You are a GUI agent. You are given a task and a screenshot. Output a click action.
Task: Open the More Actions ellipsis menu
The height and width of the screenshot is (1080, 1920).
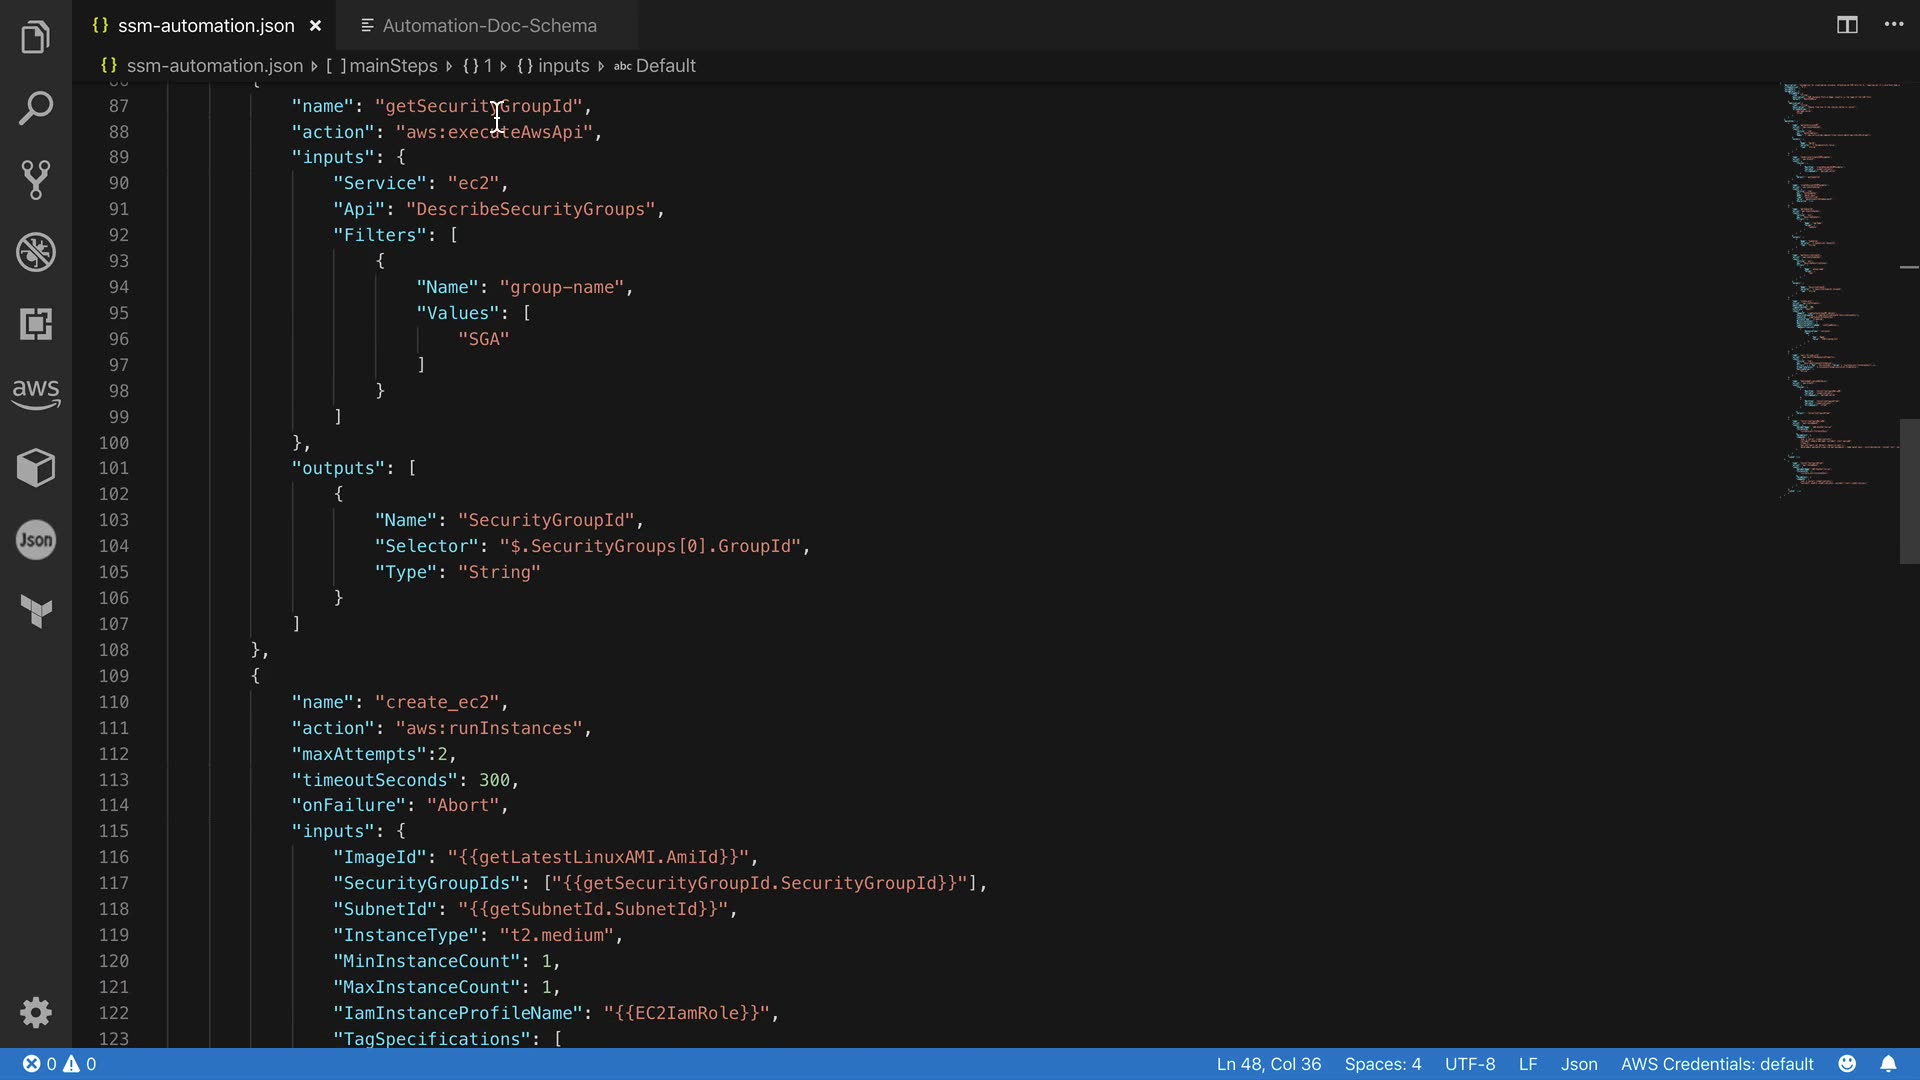1894,25
